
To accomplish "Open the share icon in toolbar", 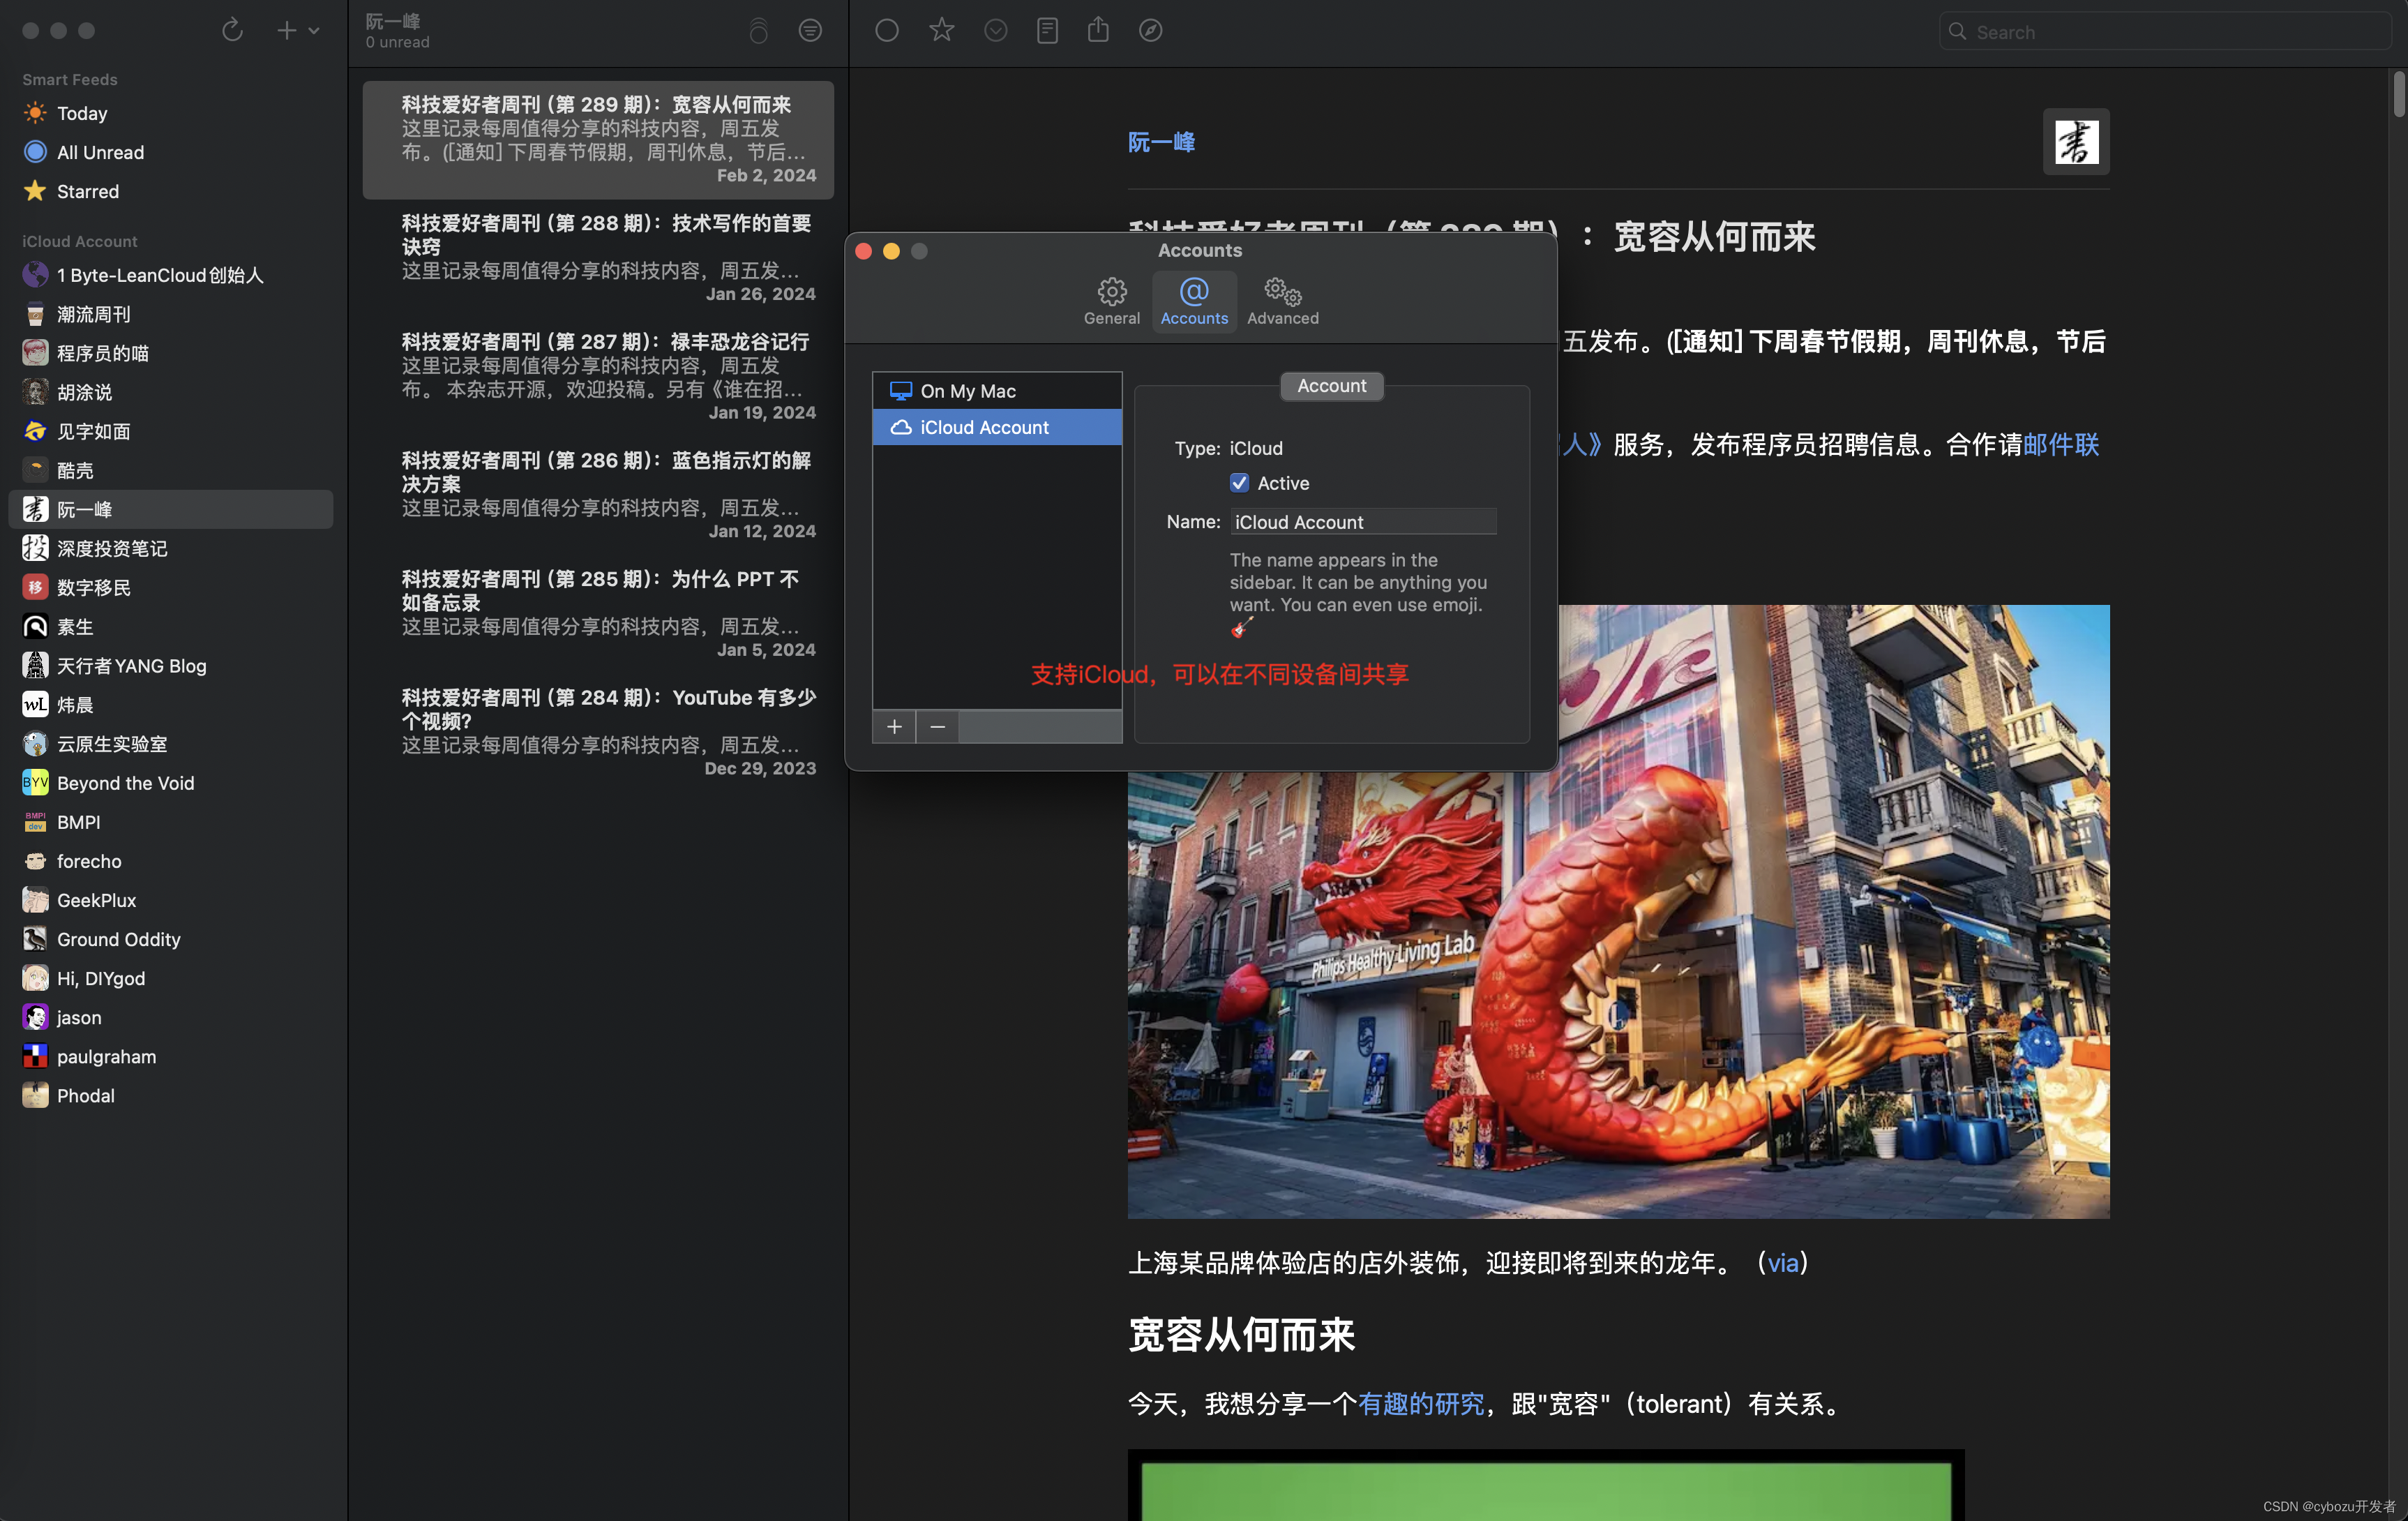I will tap(1098, 30).
